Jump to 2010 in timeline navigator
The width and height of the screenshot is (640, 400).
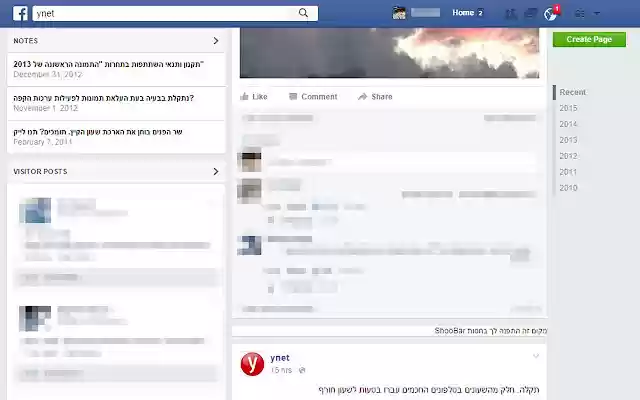pyautogui.click(x=568, y=188)
